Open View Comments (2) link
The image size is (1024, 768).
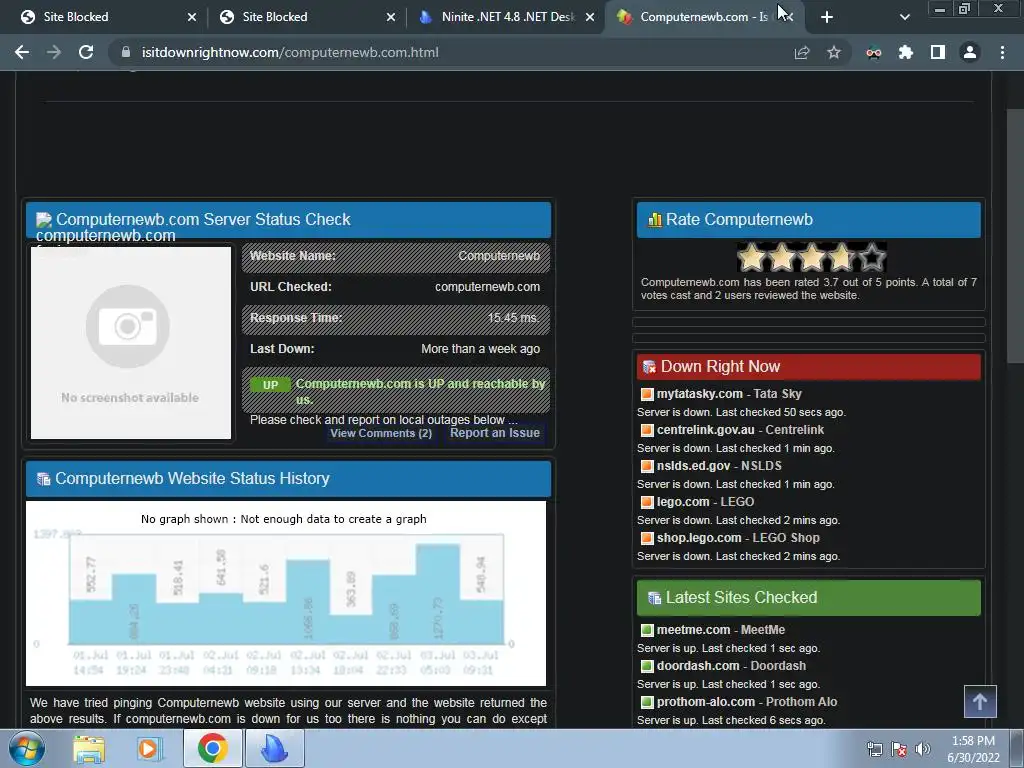[x=381, y=433]
